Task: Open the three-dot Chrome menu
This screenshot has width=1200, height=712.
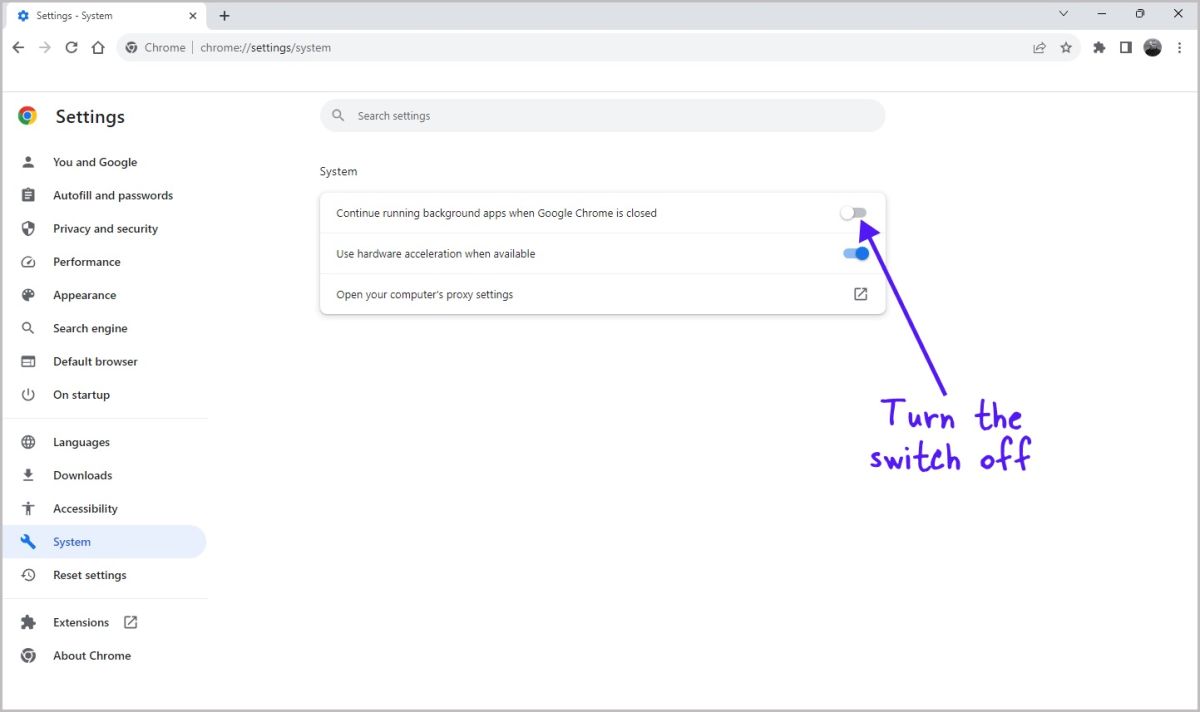Action: tap(1181, 47)
